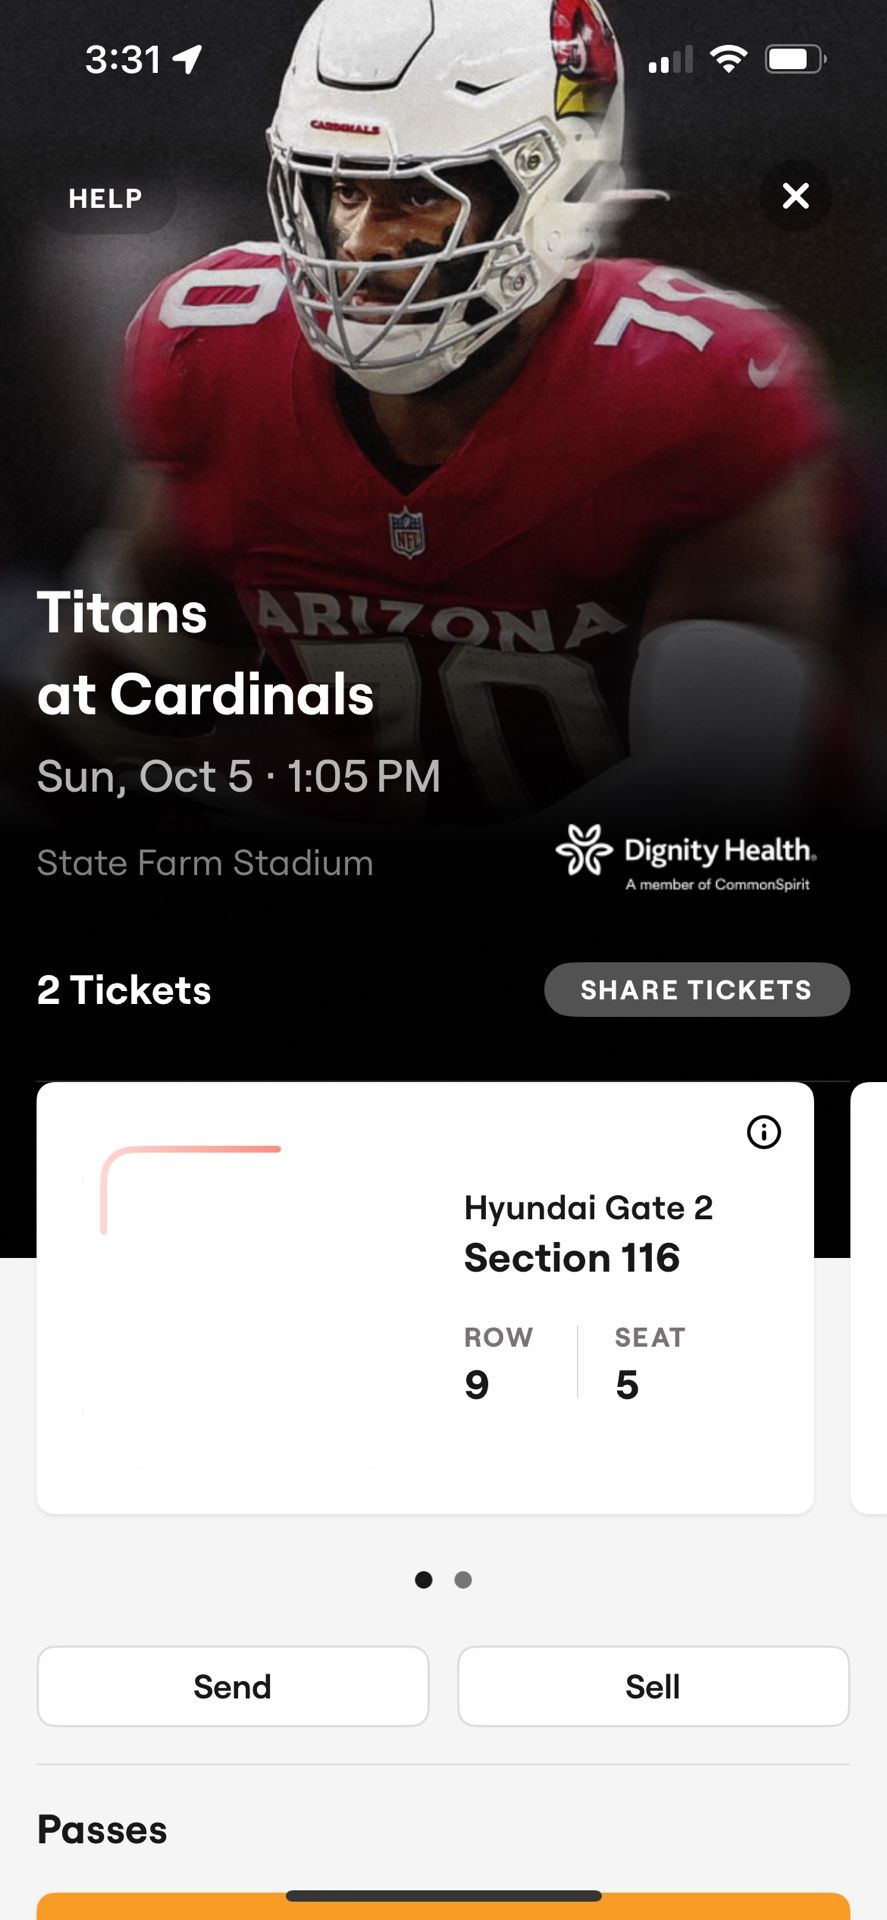Tap the Wi-Fi status icon
The height and width of the screenshot is (1920, 887).
(729, 59)
